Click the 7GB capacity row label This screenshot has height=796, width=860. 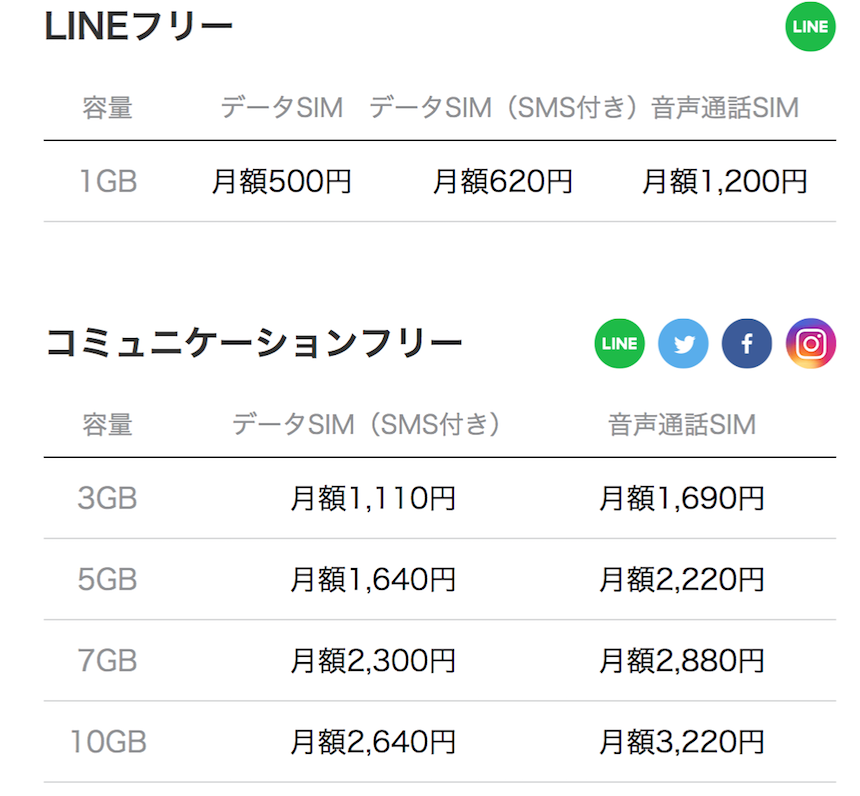(108, 660)
